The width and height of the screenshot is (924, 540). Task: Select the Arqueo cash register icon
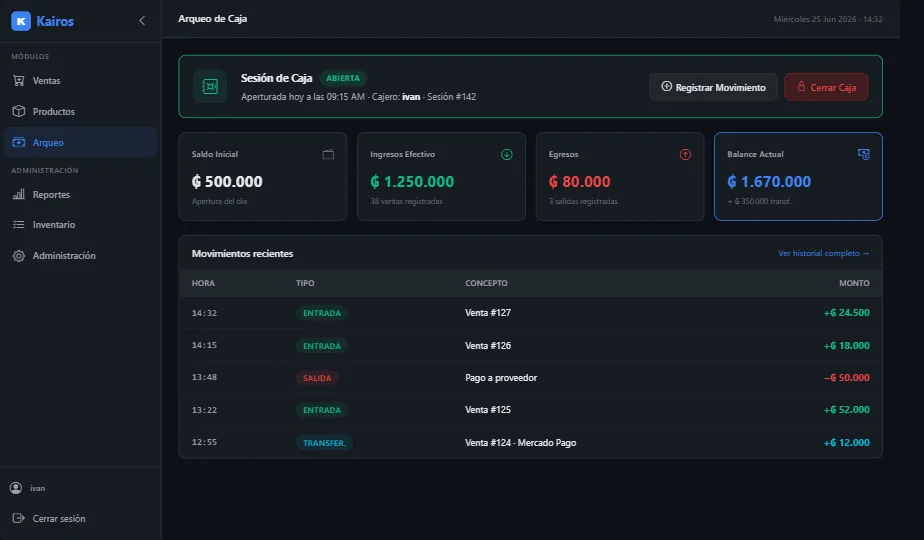coord(19,142)
